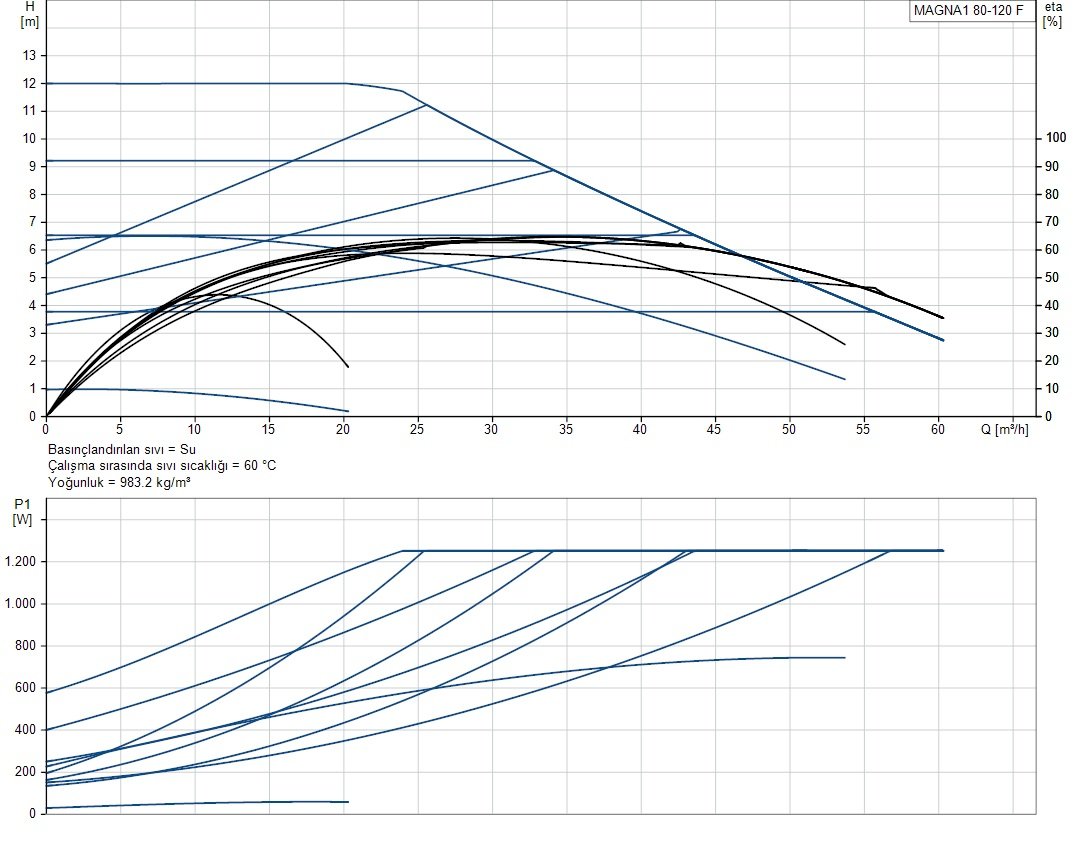Click the 600 value on the P1 axis
Viewport: 1088px width, 868px height.
(26, 688)
